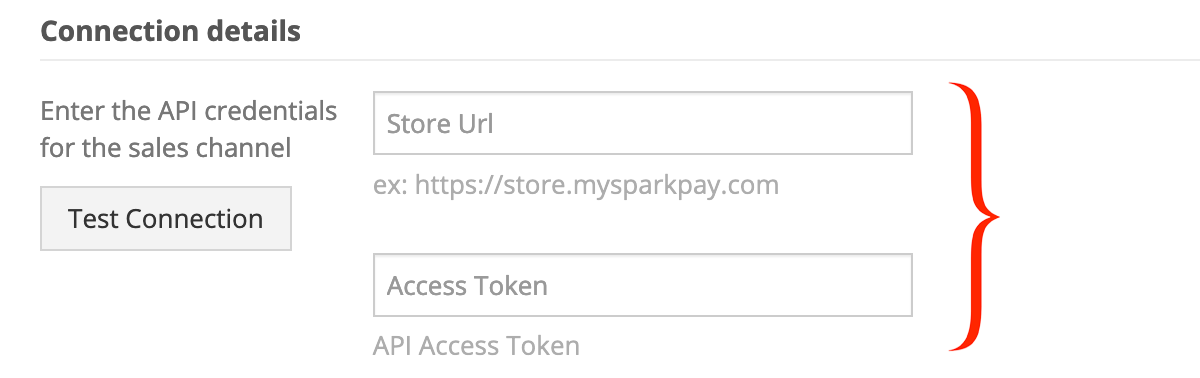Click the red curly brace annotation
This screenshot has height=378, width=1200.
coord(974,216)
